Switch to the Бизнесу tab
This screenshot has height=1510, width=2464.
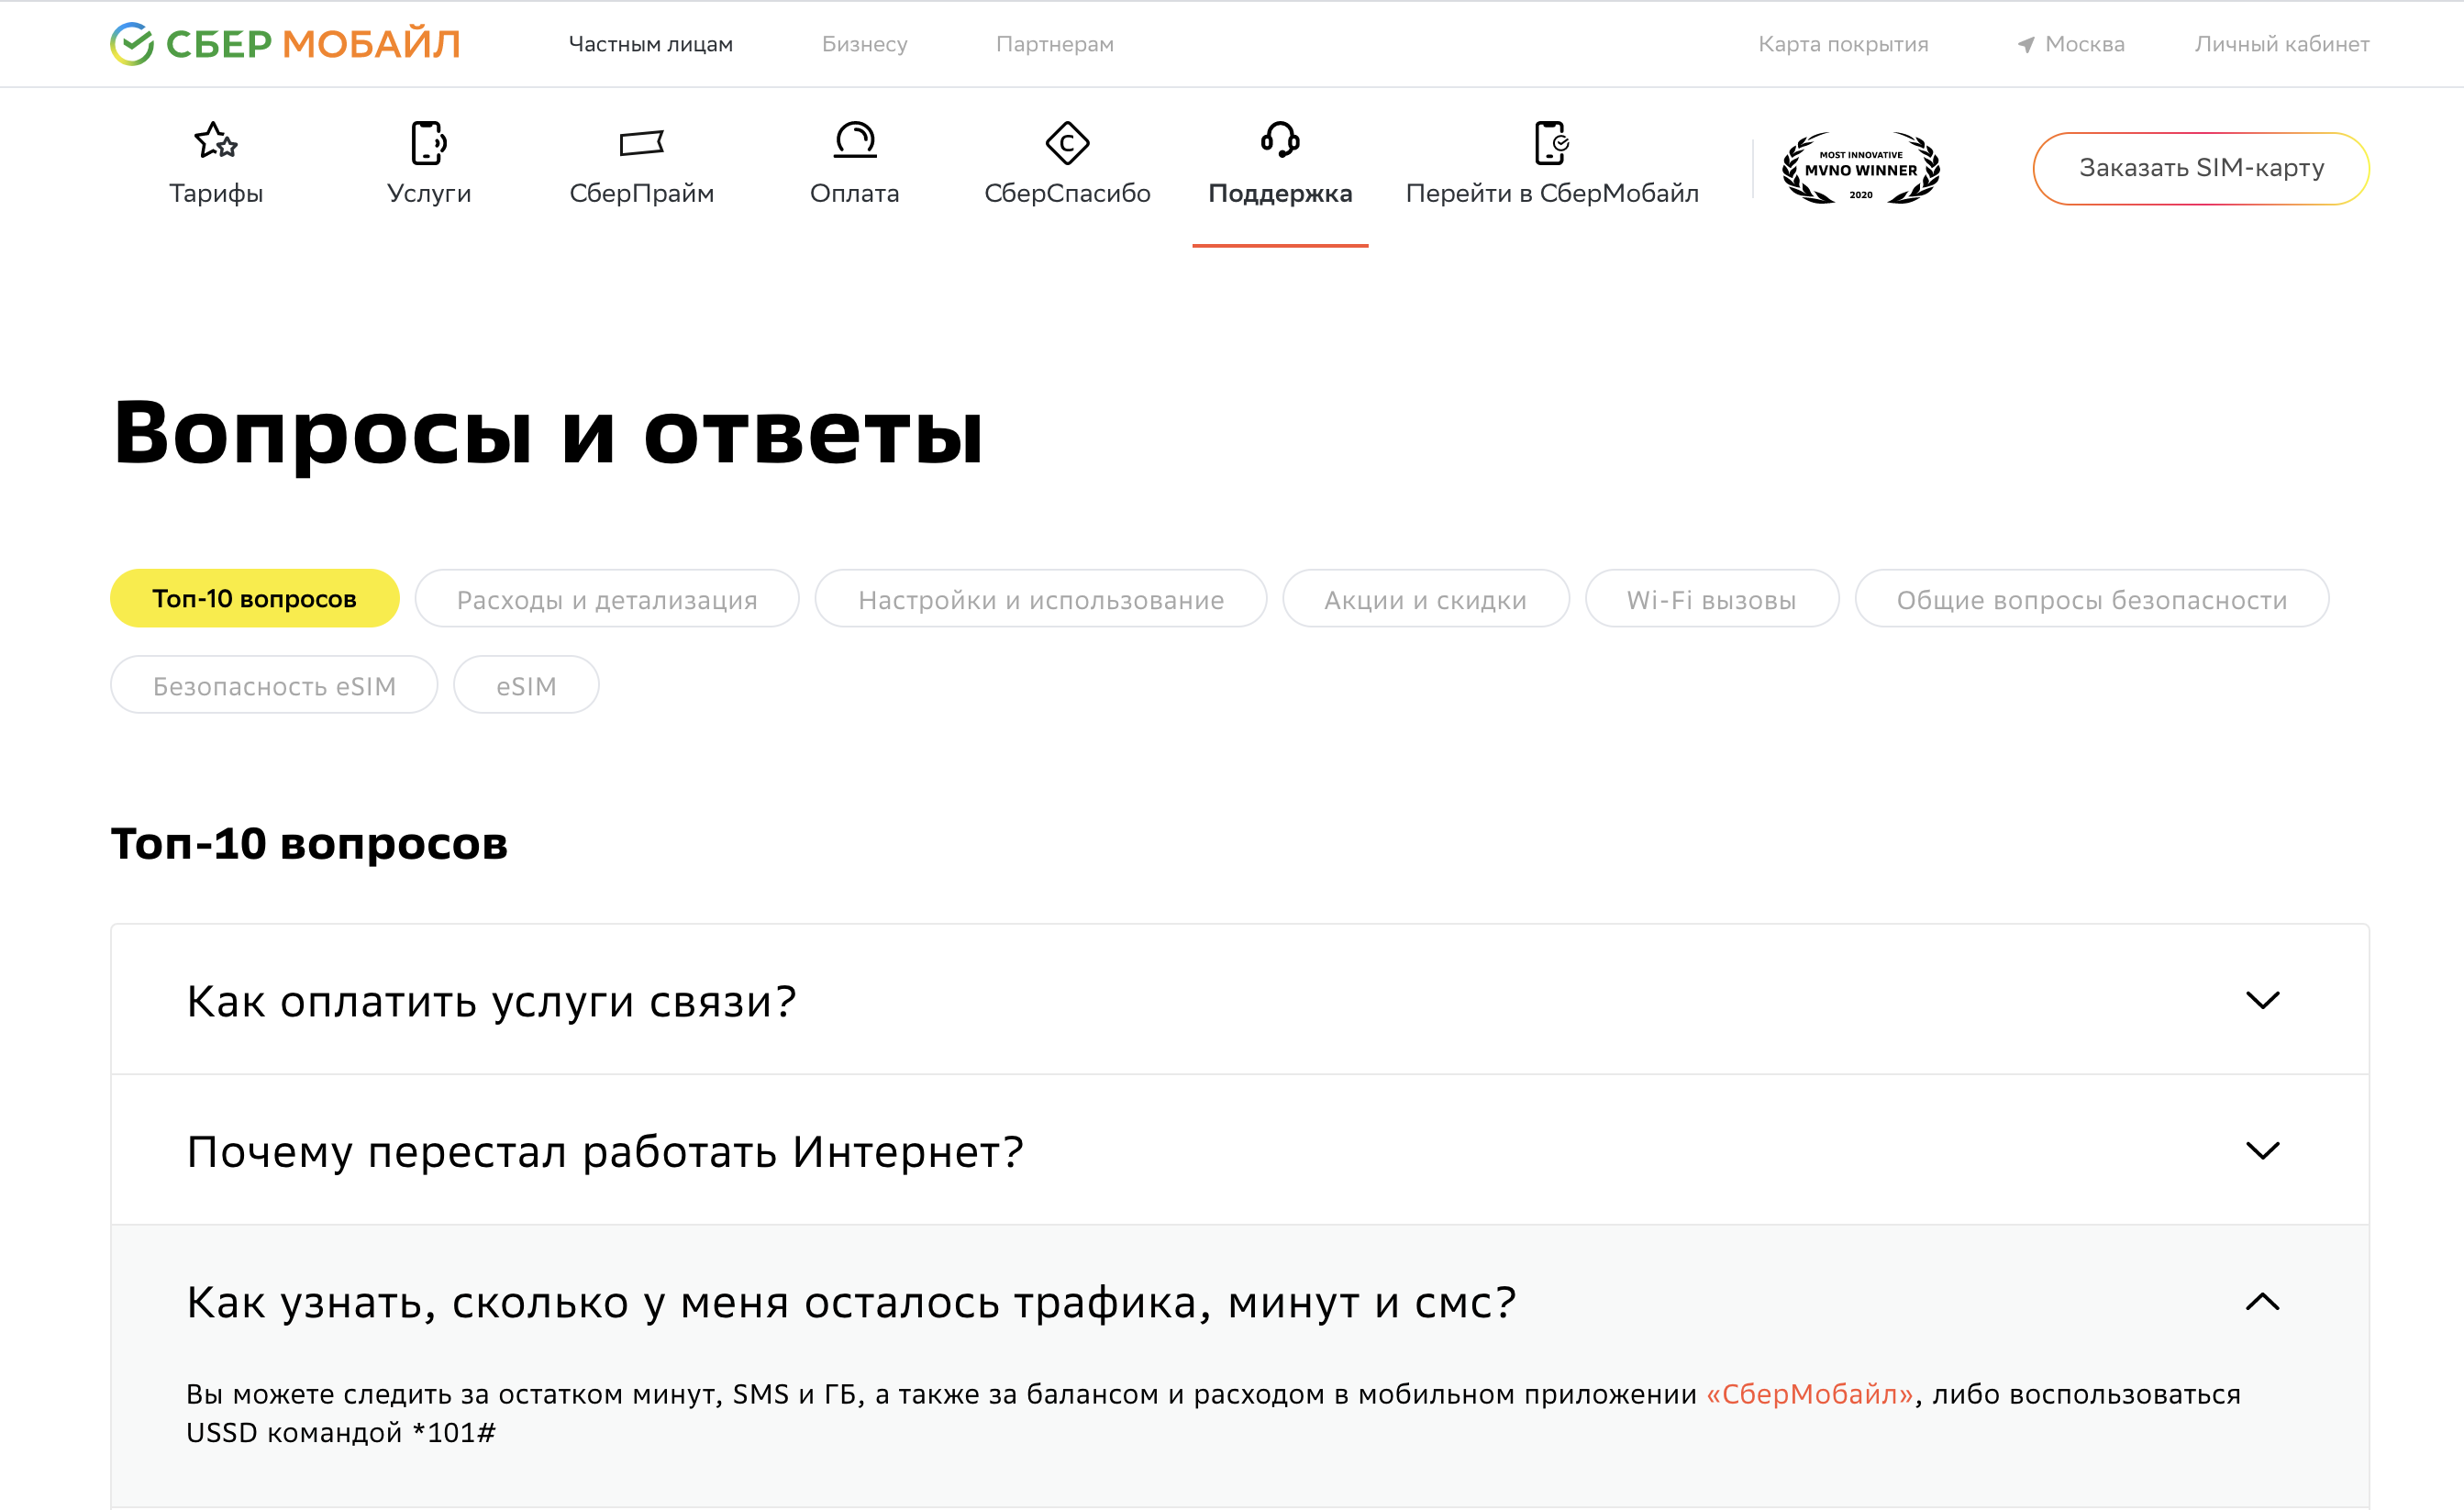pos(864,44)
